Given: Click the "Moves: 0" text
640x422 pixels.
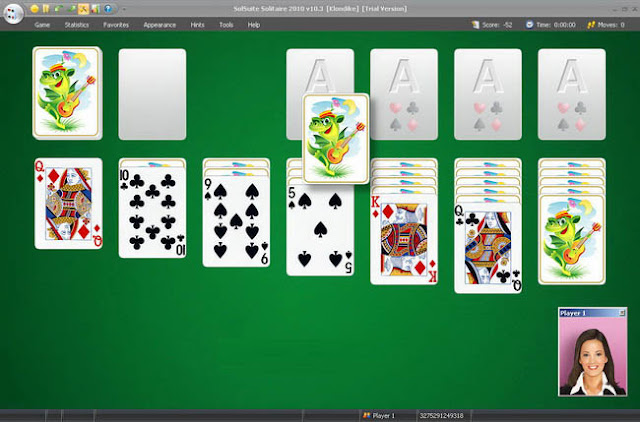Looking at the screenshot, I should tap(611, 25).
